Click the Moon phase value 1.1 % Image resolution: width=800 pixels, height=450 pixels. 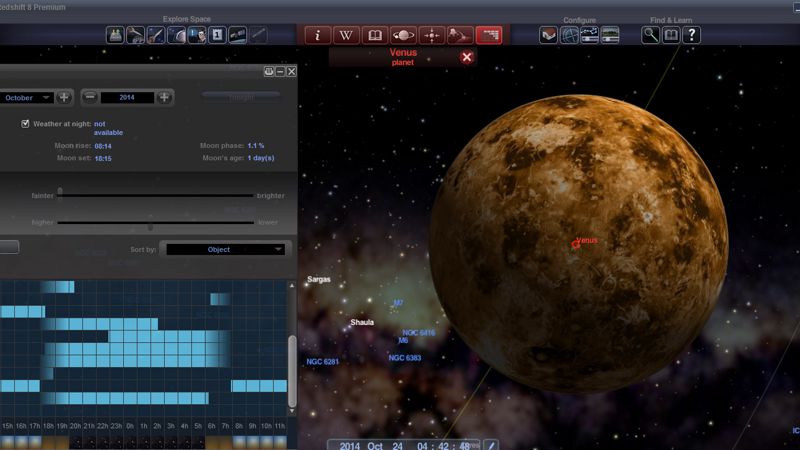(x=256, y=145)
